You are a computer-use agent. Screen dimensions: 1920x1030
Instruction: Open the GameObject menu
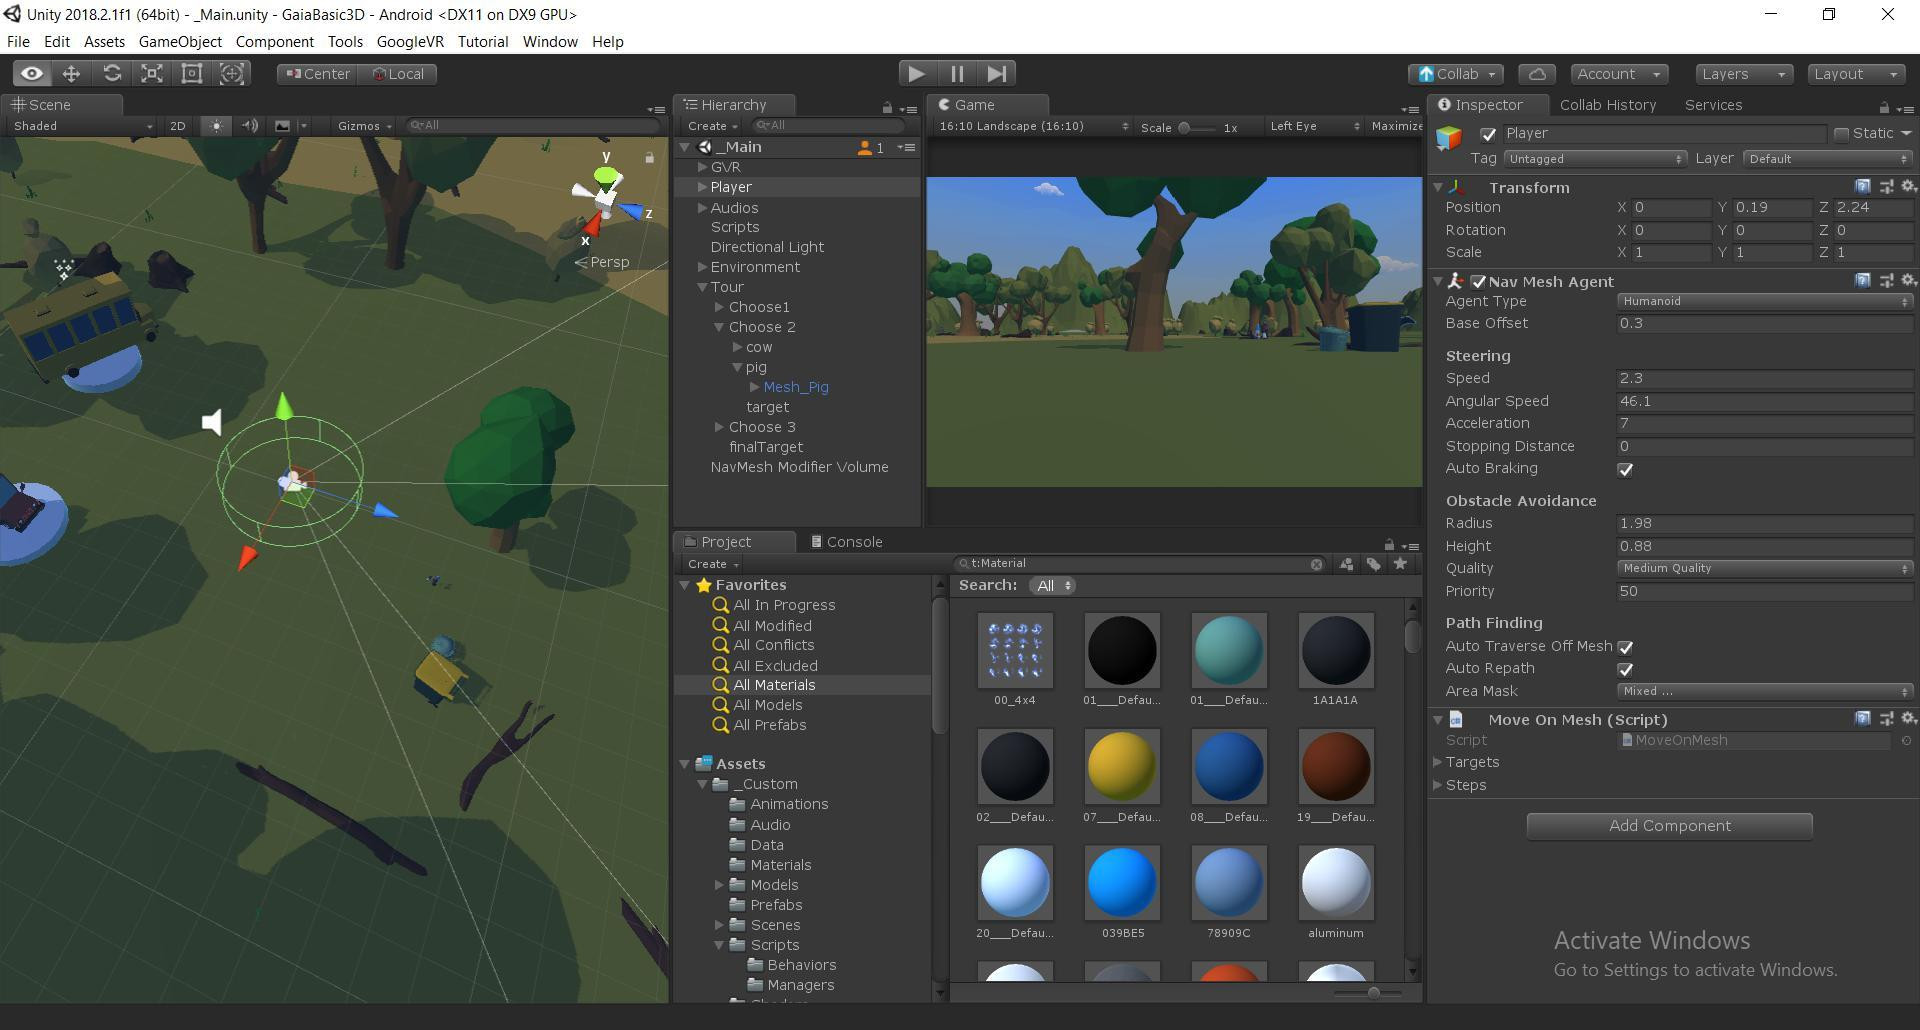click(180, 42)
